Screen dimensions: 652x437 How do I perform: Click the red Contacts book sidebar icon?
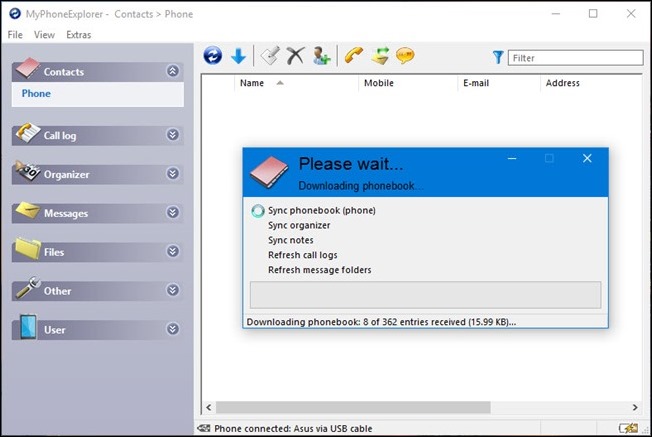tap(27, 68)
